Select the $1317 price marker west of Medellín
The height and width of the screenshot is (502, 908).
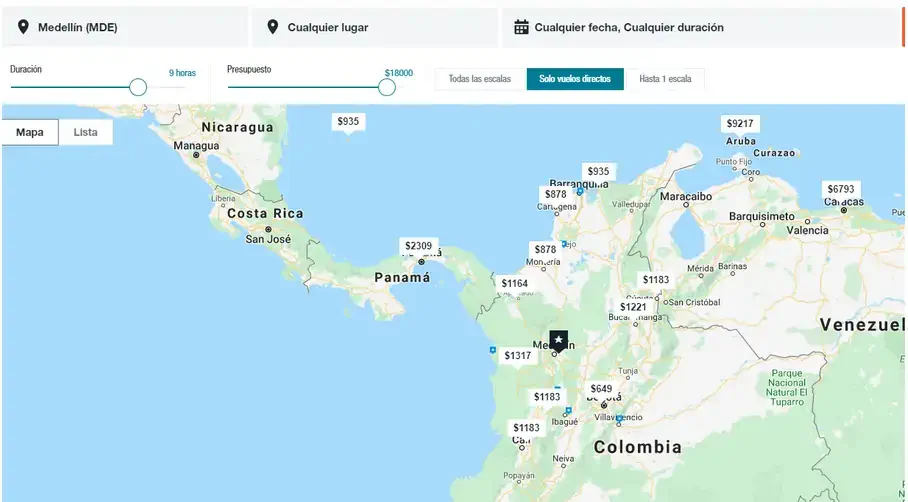pyautogui.click(x=518, y=356)
